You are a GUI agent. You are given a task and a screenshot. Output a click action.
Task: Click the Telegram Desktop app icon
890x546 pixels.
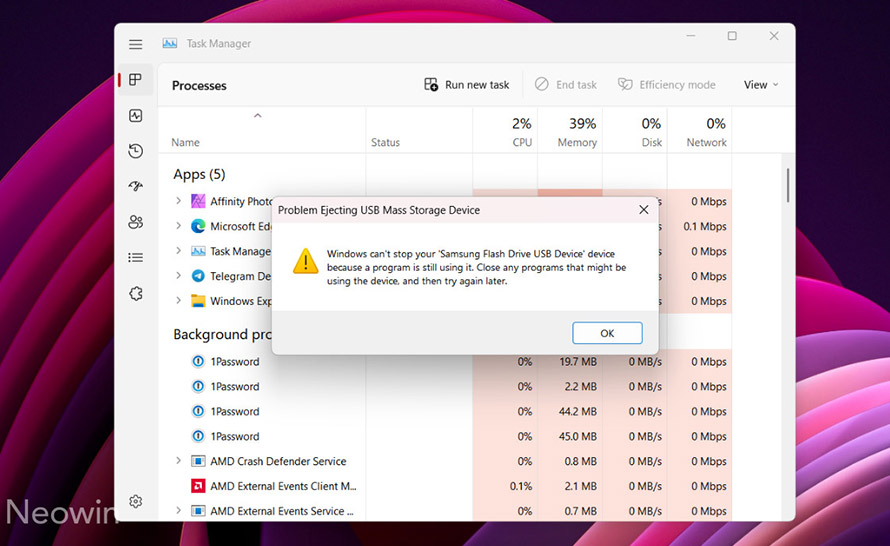tap(198, 276)
